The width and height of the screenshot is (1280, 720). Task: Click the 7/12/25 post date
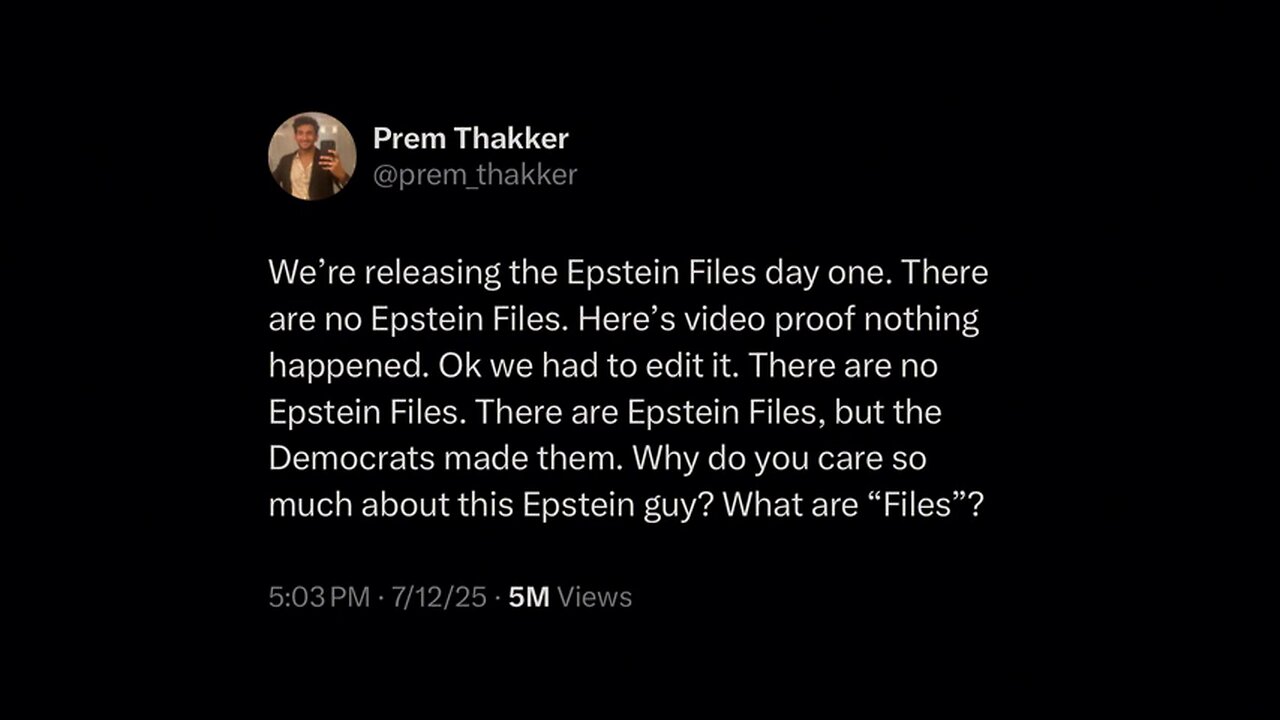pyautogui.click(x=440, y=597)
